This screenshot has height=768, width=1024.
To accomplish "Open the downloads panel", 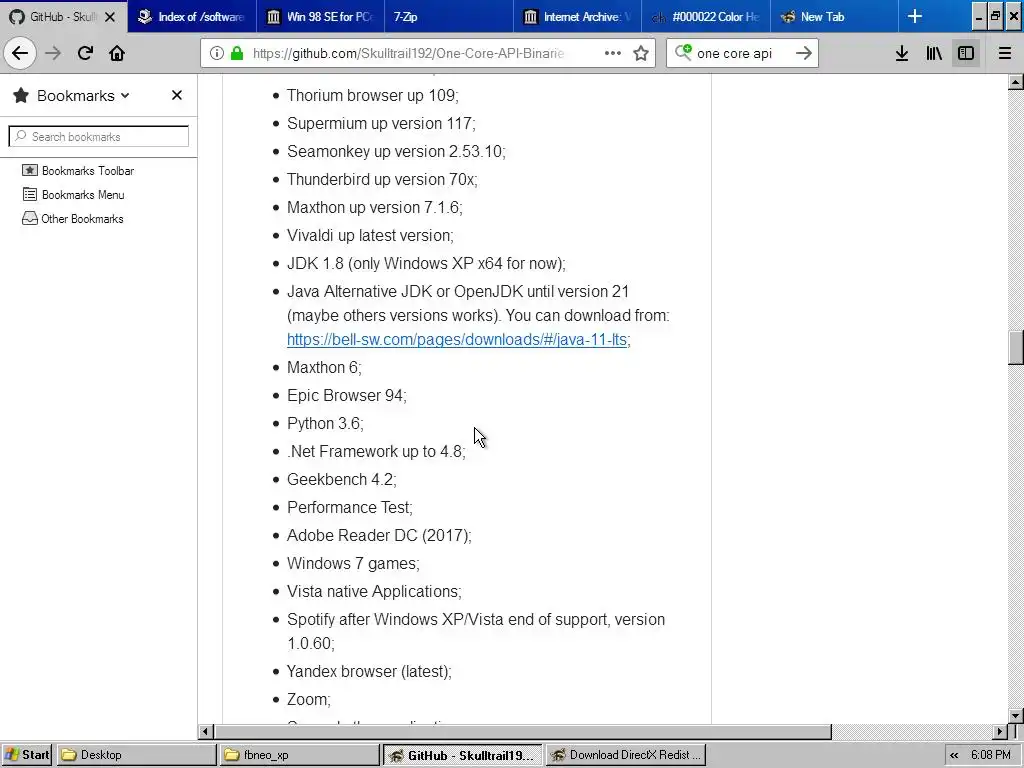I will coord(902,53).
